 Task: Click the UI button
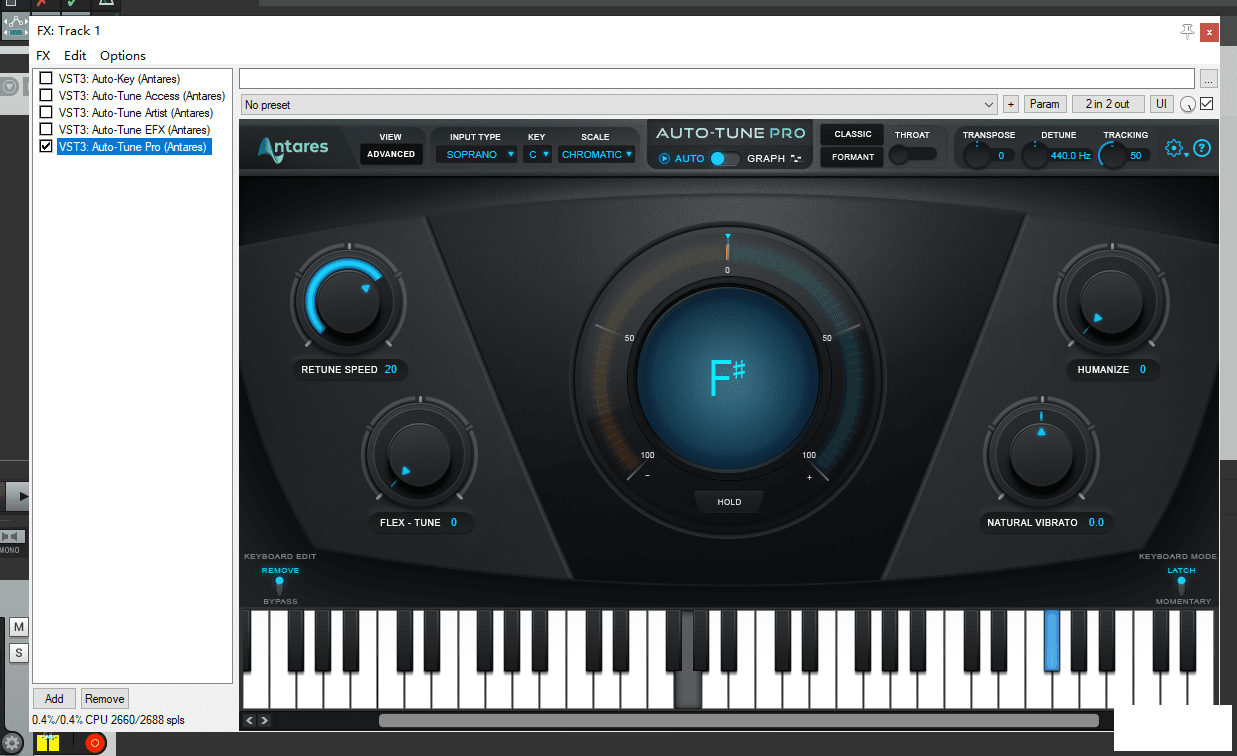[1162, 104]
